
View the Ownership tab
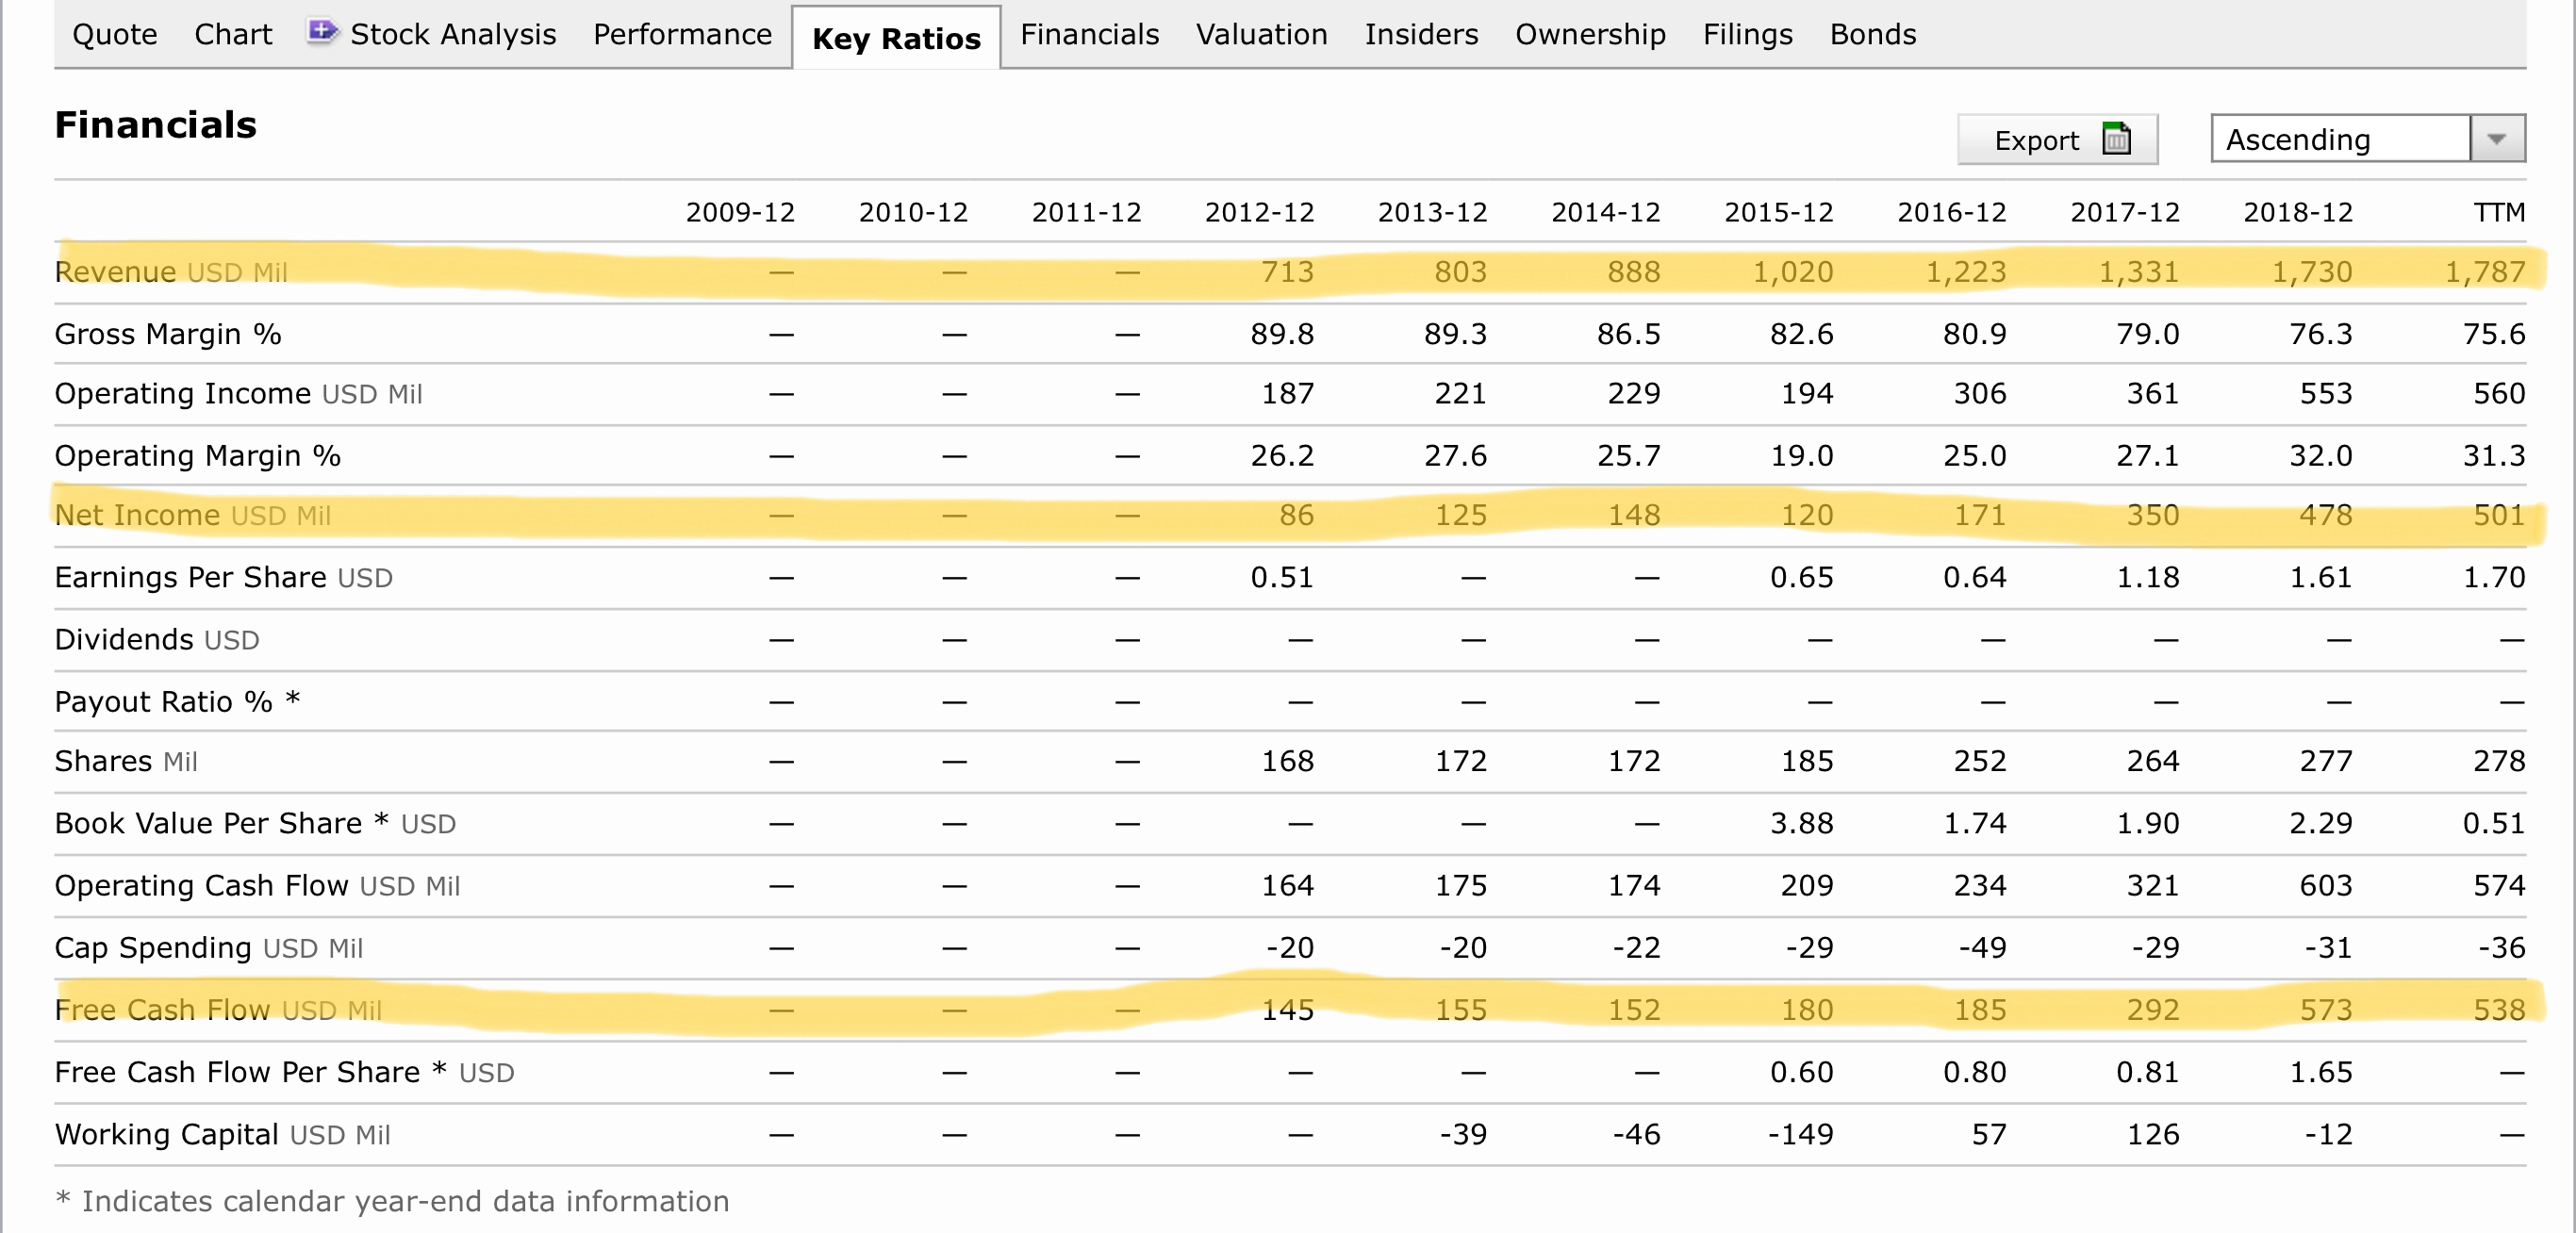pos(1590,35)
